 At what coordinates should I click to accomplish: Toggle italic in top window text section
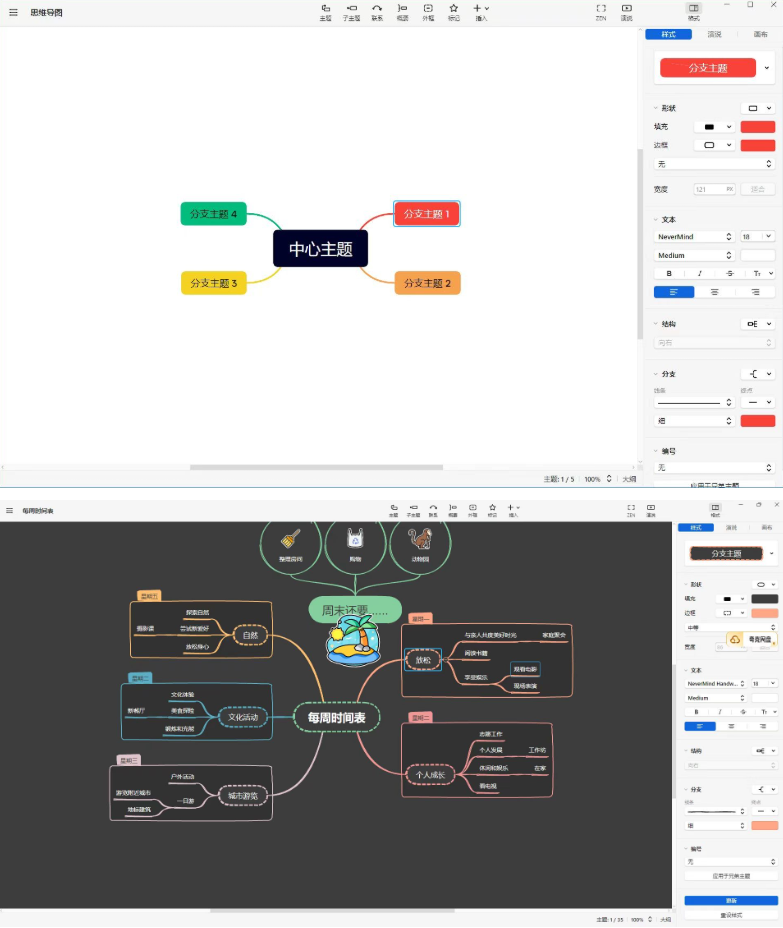coord(700,273)
